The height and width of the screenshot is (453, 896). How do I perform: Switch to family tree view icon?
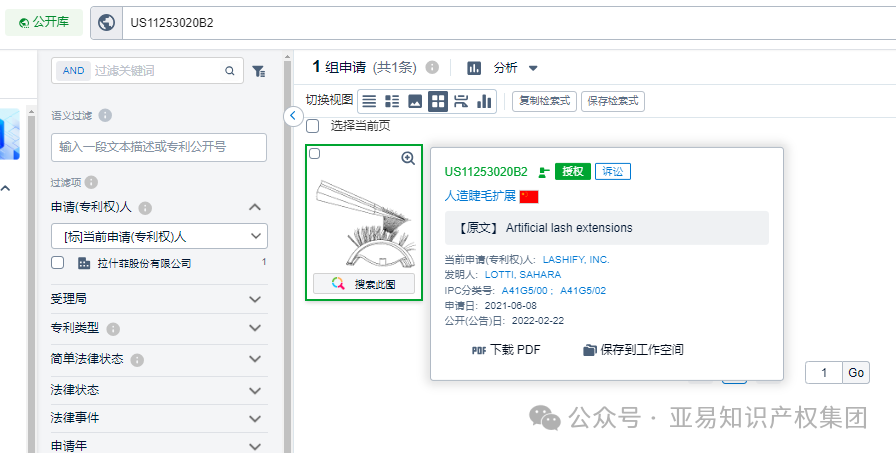click(x=461, y=101)
